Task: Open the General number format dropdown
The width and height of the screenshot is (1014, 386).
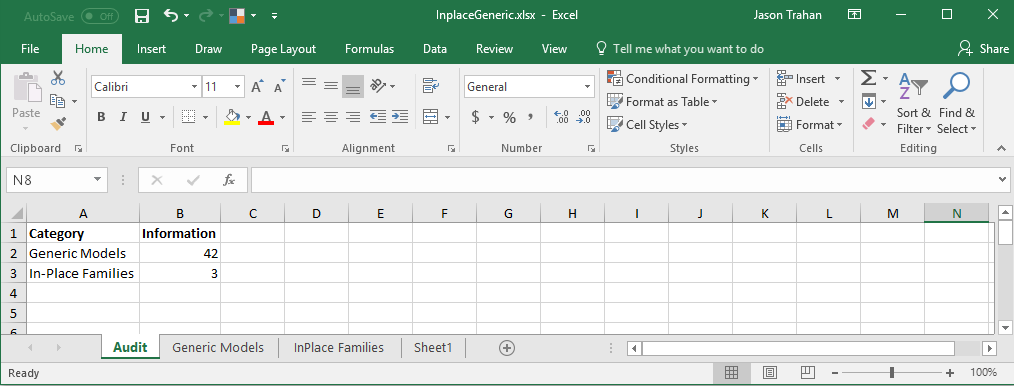Action: pyautogui.click(x=588, y=87)
